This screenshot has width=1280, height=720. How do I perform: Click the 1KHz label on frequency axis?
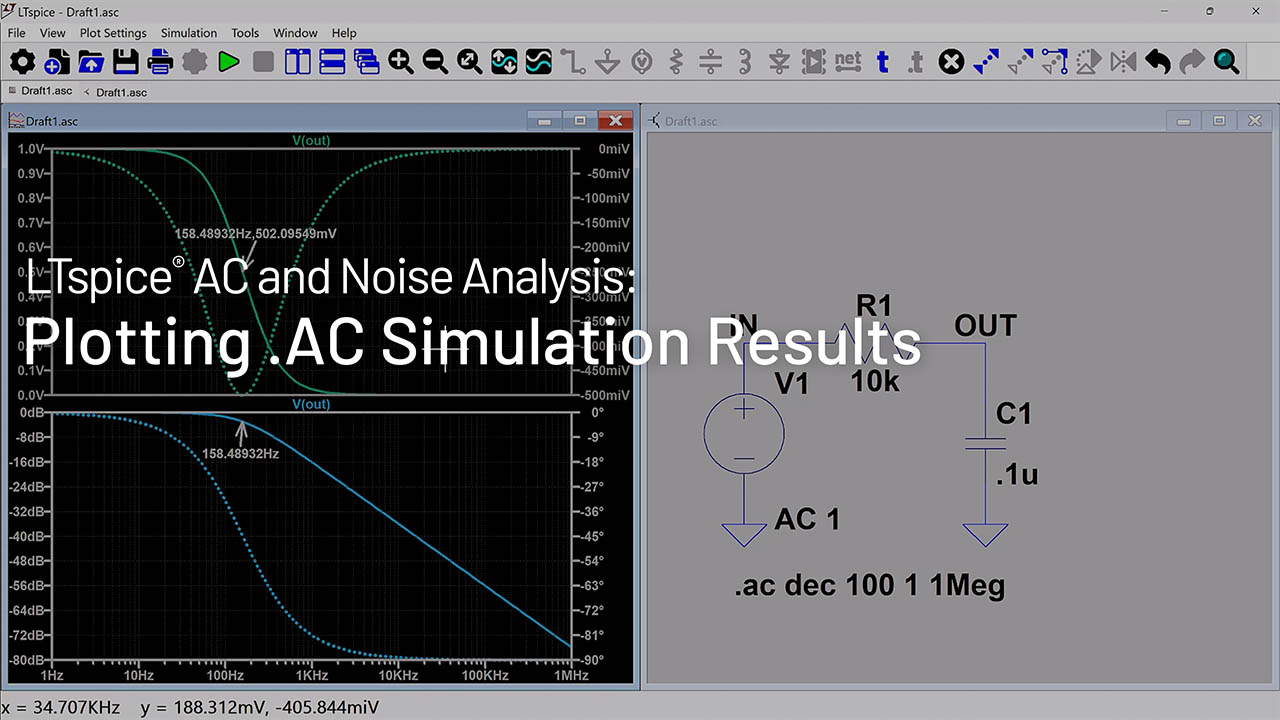click(x=311, y=677)
